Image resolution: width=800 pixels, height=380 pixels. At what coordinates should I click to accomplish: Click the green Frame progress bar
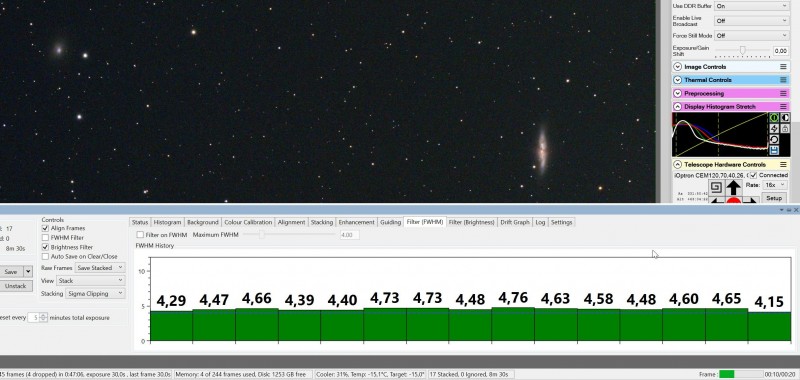pos(741,374)
